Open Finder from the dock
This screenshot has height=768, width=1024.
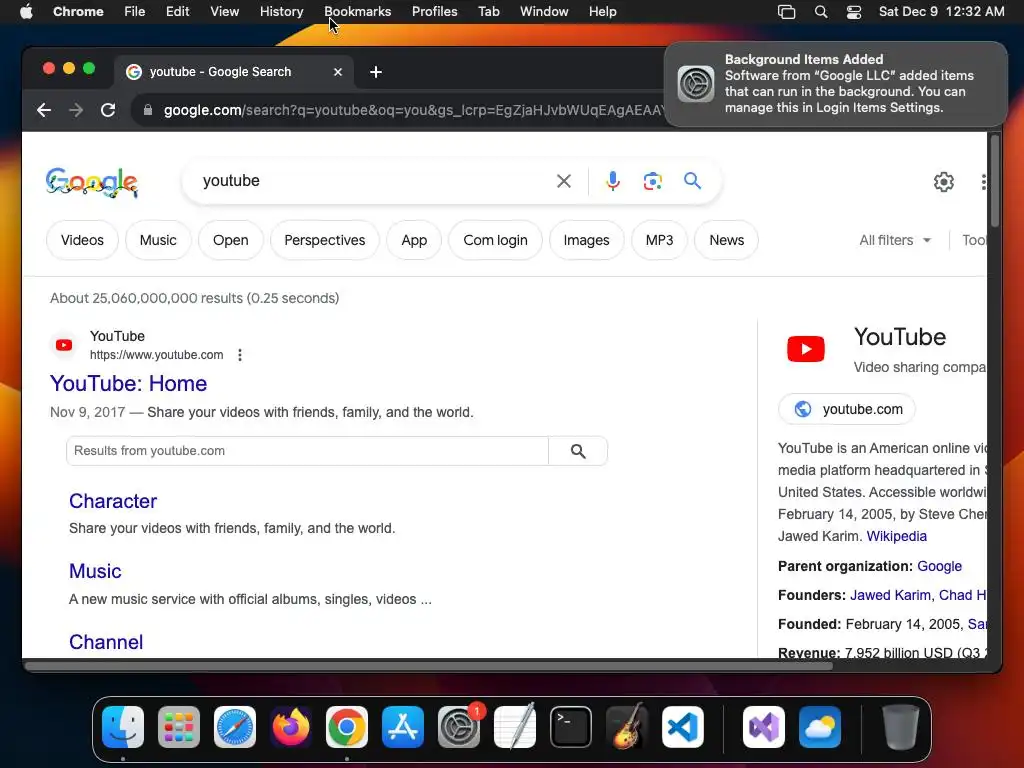click(x=123, y=727)
